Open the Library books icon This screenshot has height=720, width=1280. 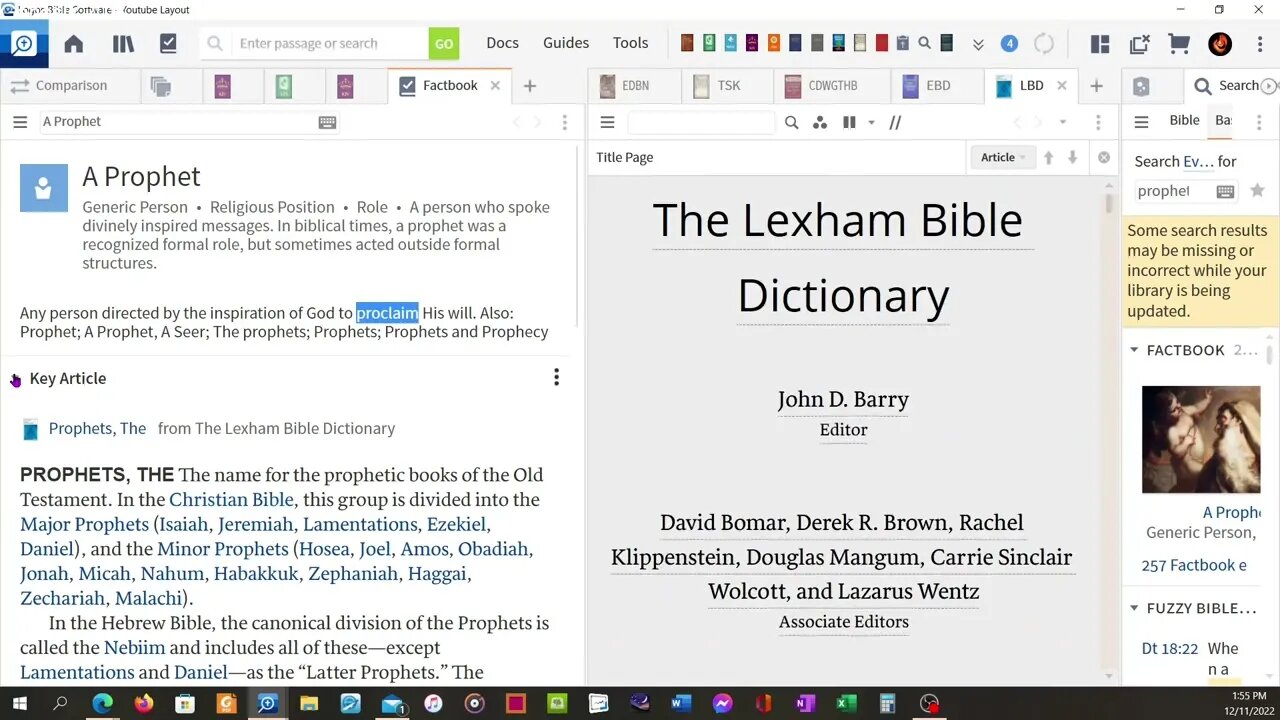point(123,43)
